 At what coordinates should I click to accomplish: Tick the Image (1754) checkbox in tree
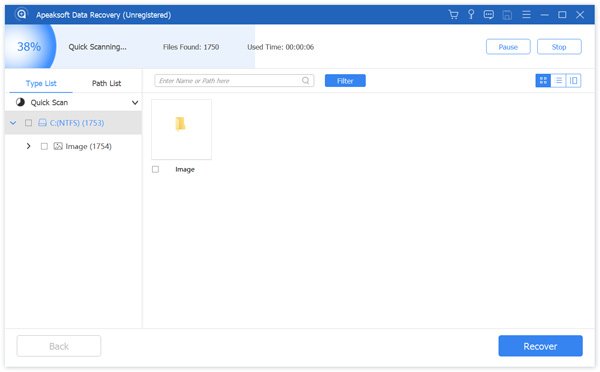tap(44, 146)
